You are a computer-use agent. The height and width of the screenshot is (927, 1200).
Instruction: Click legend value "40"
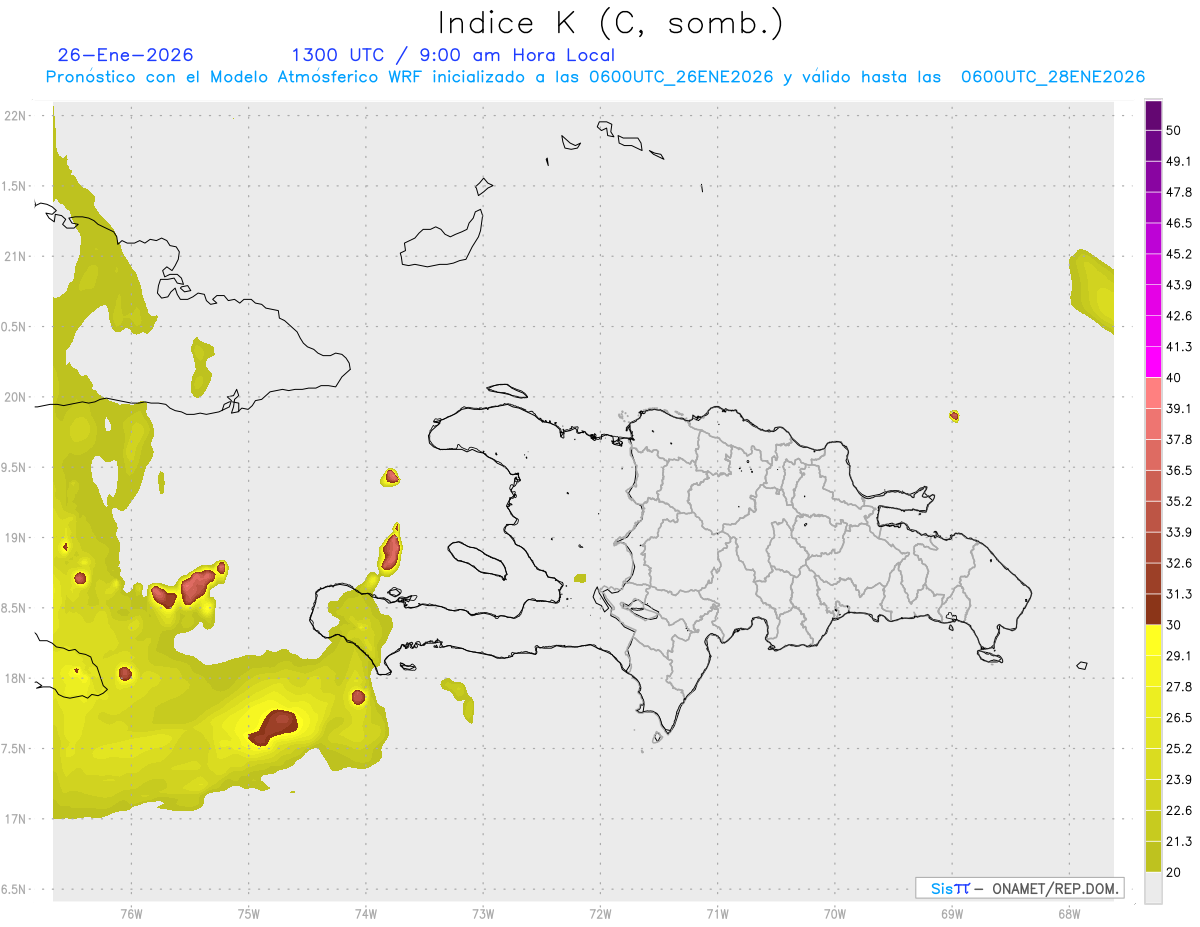1173,378
